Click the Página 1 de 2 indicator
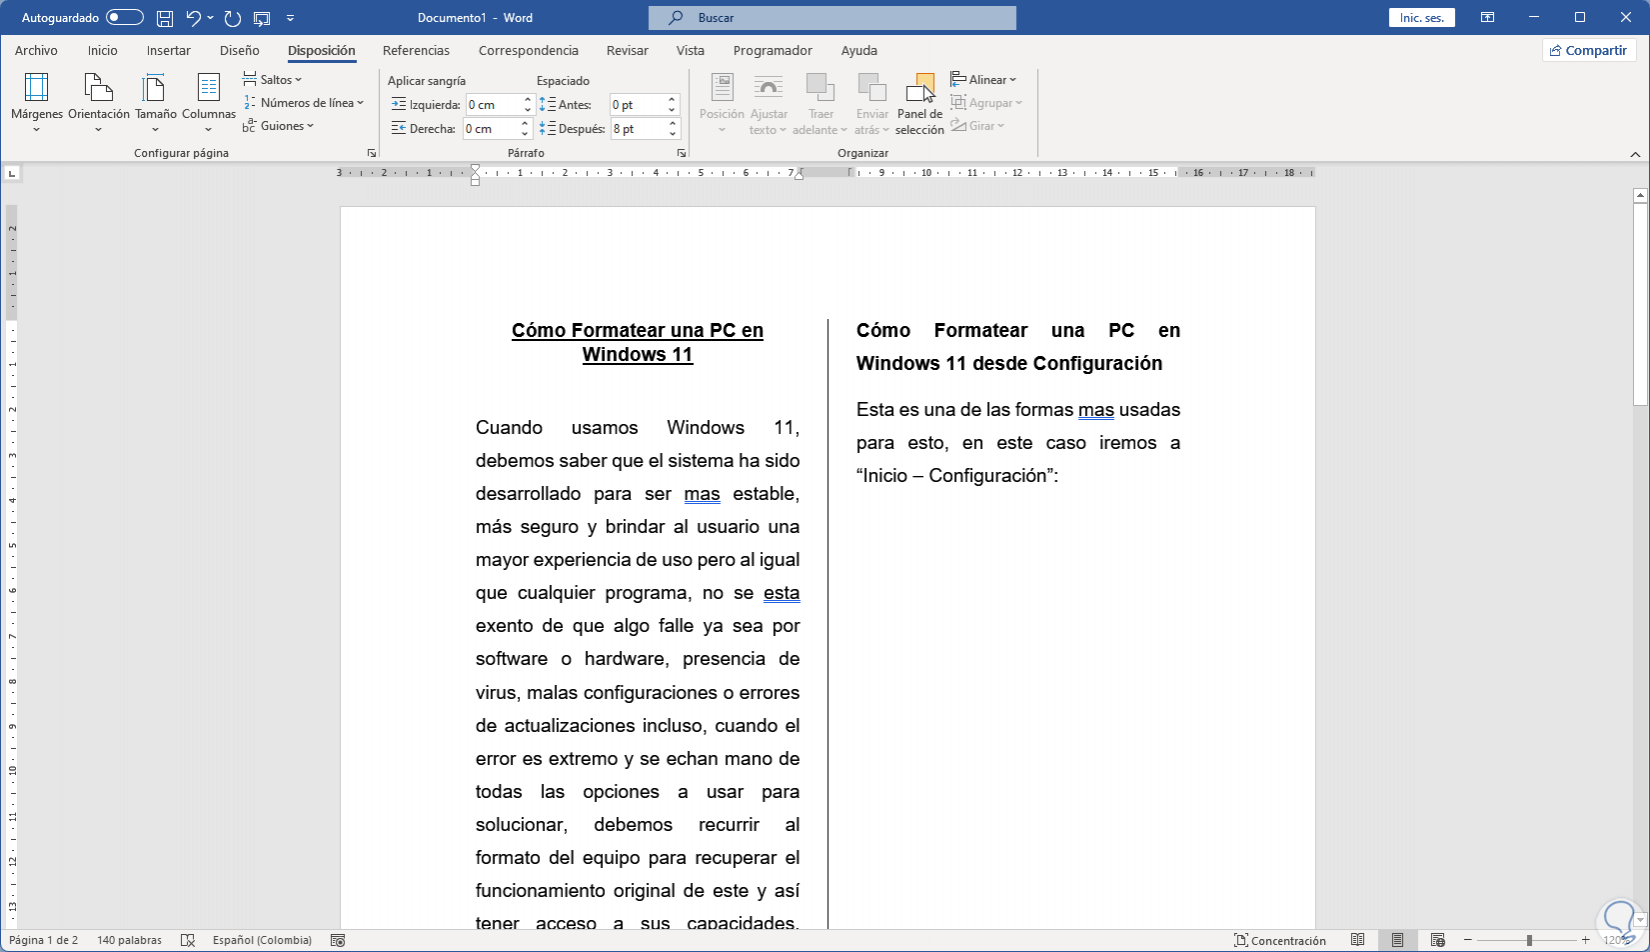1650x952 pixels. (x=43, y=940)
